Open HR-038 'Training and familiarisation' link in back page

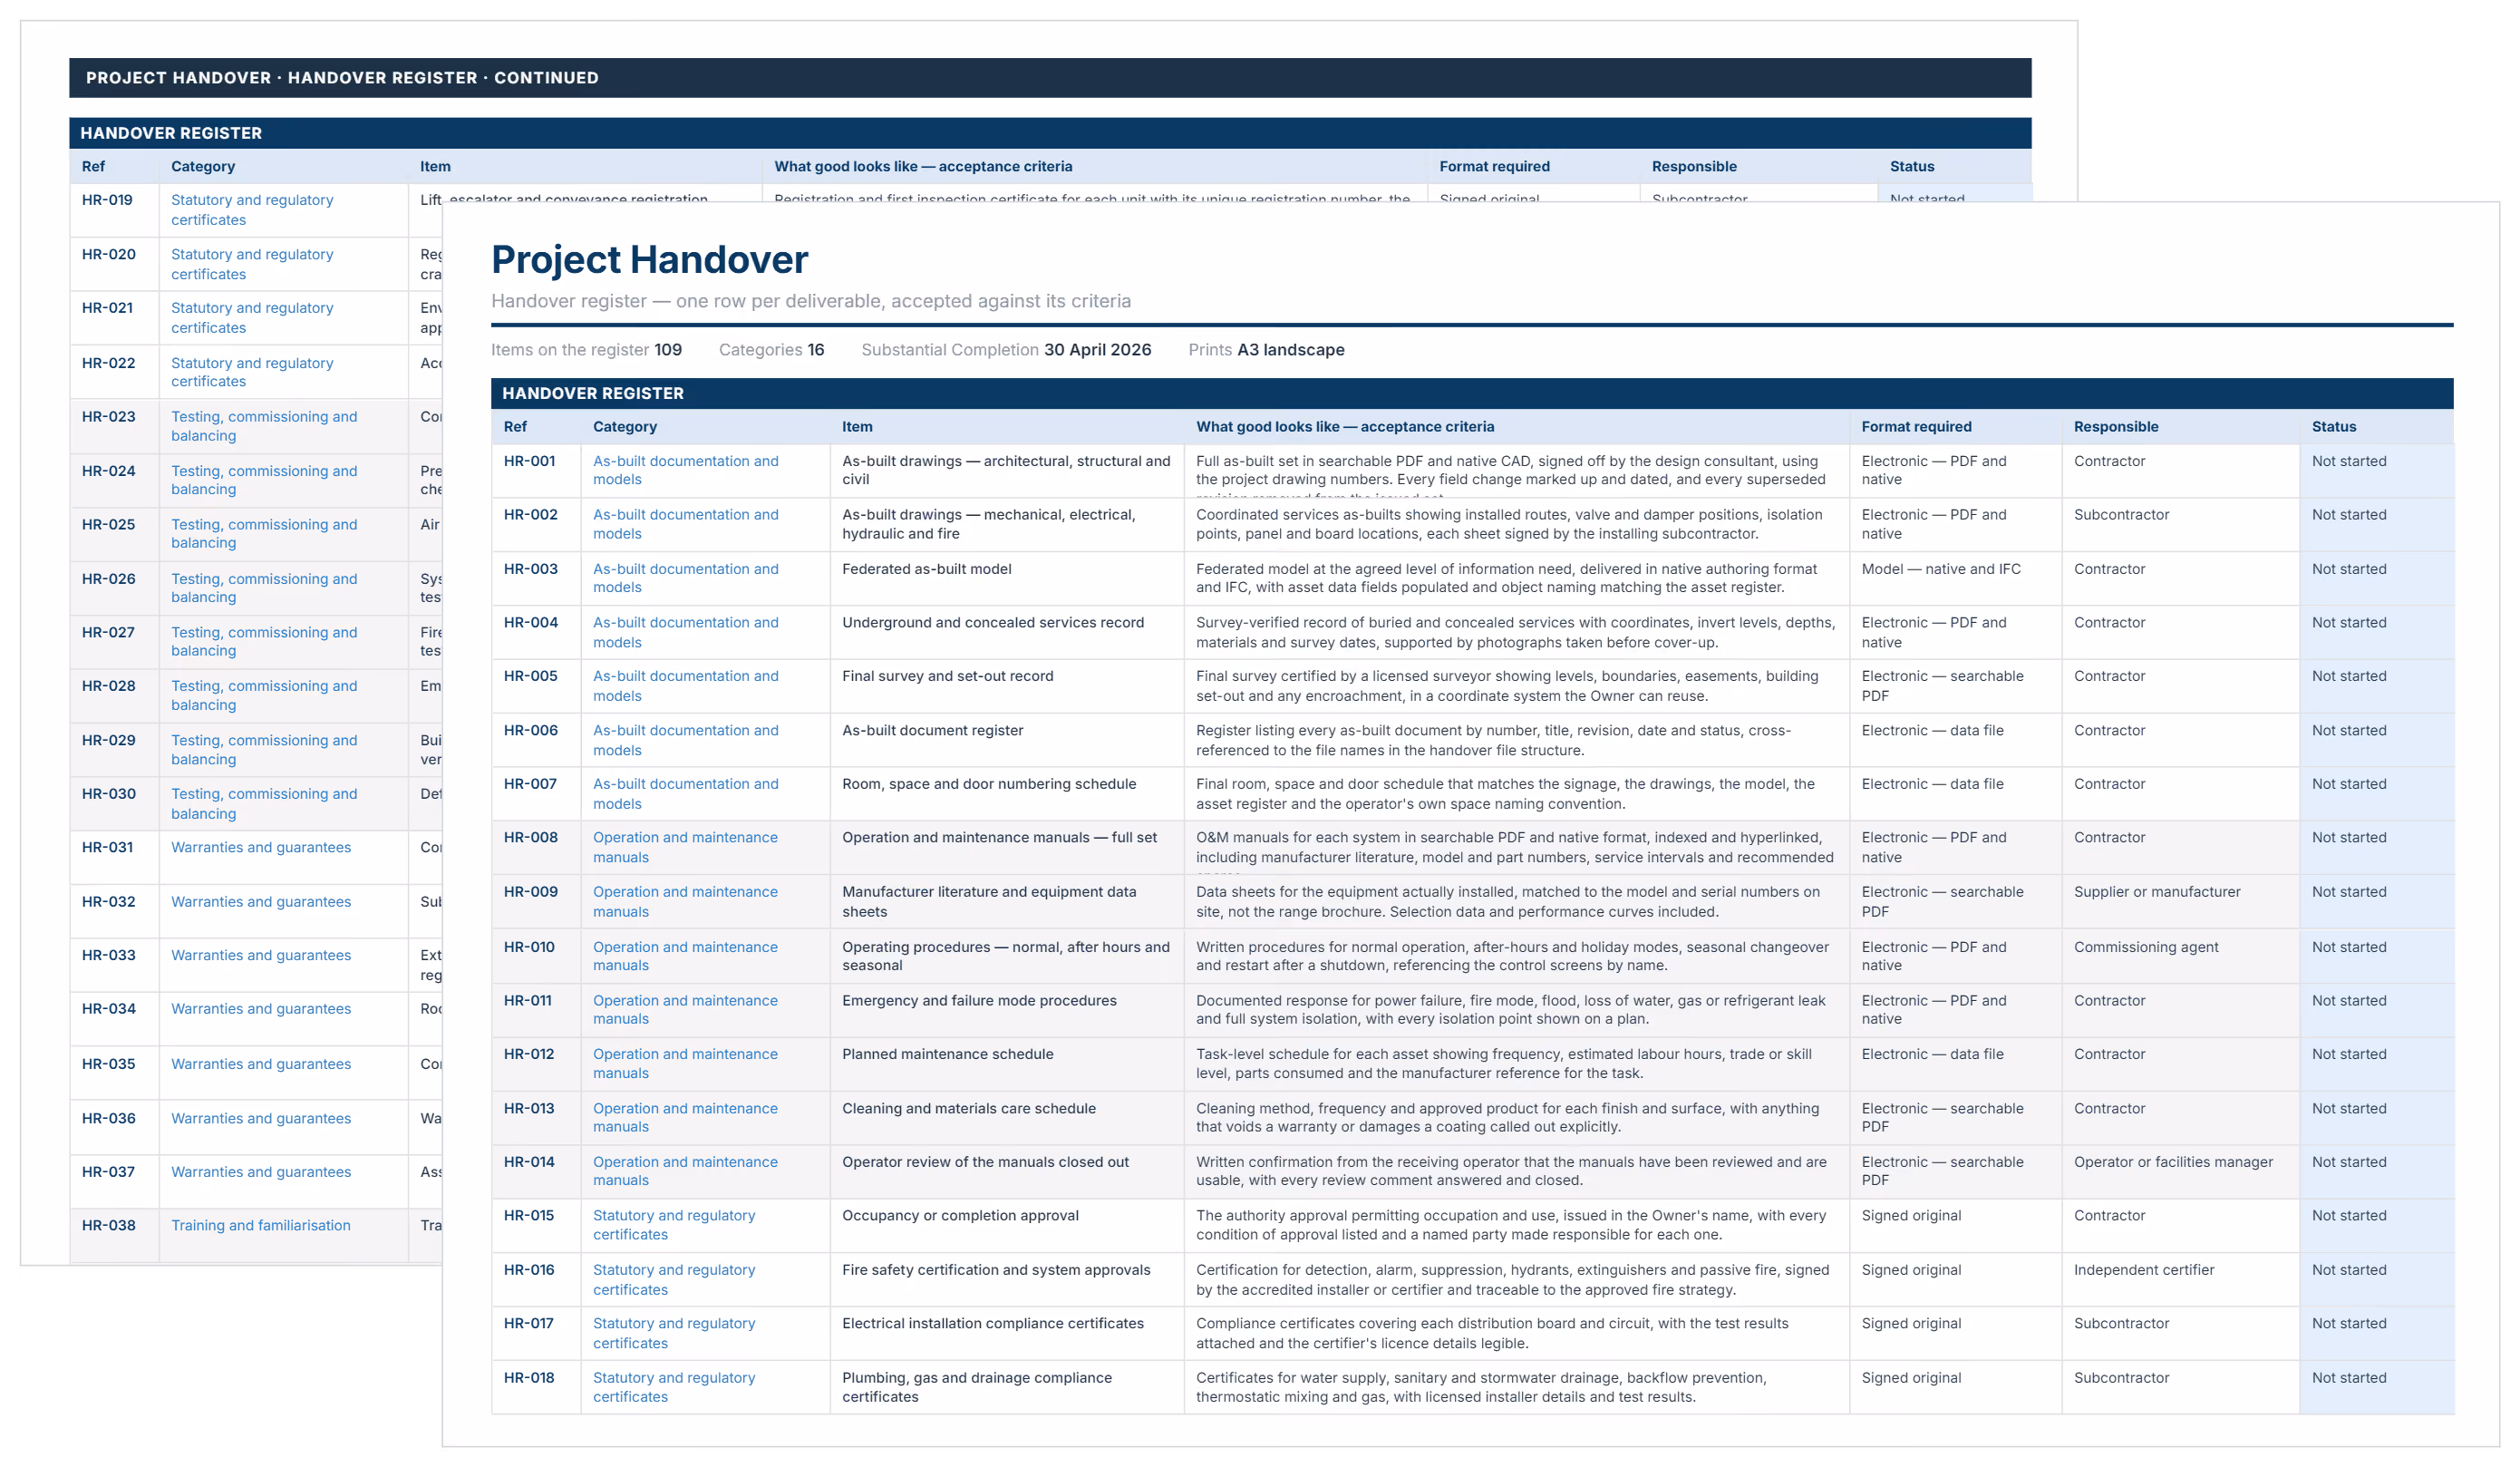[x=261, y=1225]
